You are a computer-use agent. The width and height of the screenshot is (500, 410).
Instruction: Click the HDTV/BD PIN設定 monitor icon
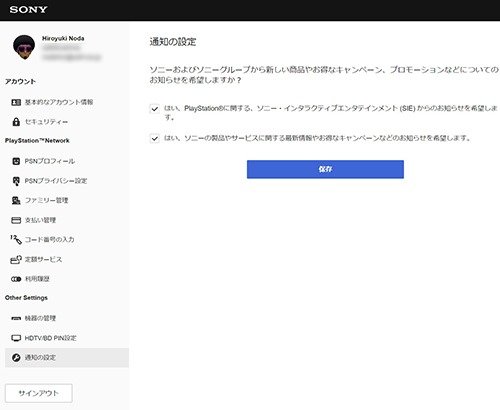[16, 338]
